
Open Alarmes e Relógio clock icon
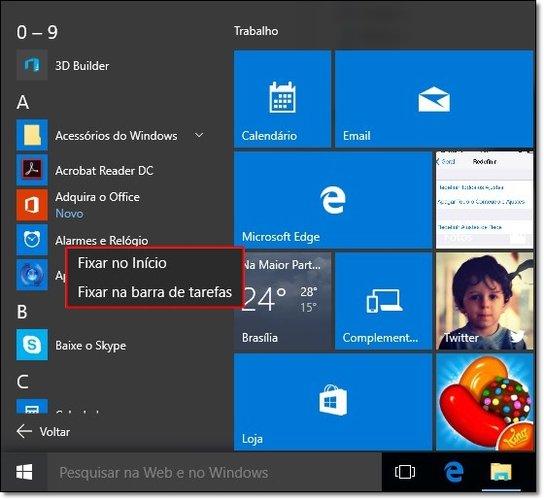[x=32, y=240]
